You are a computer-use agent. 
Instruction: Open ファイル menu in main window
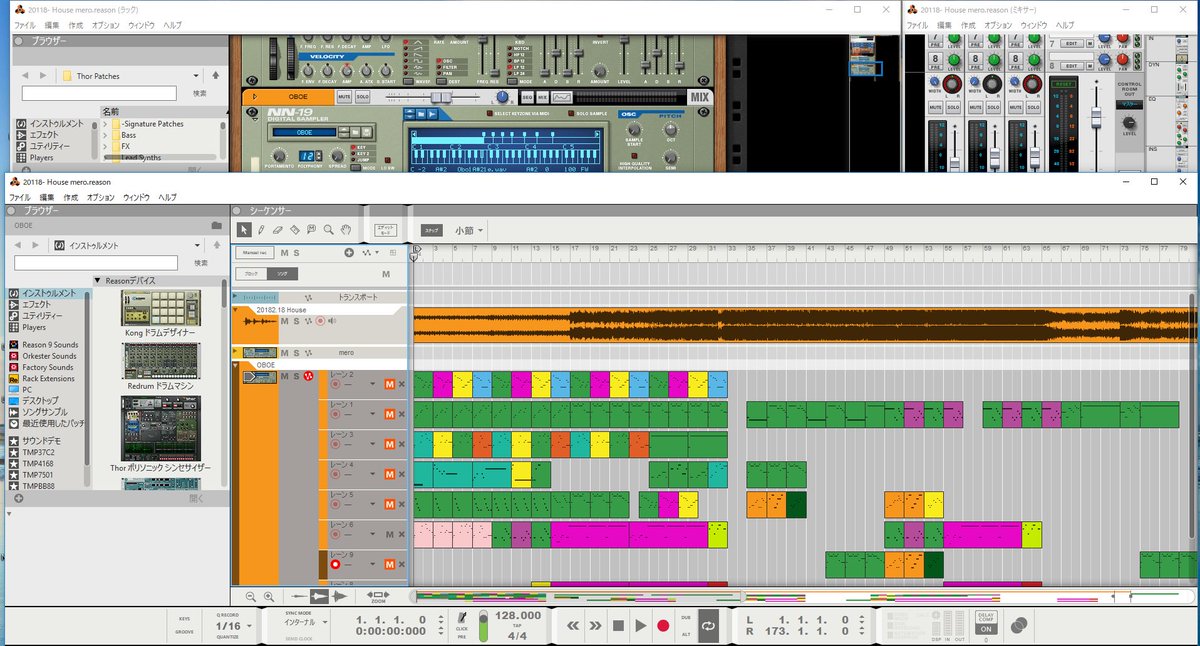pos(20,197)
